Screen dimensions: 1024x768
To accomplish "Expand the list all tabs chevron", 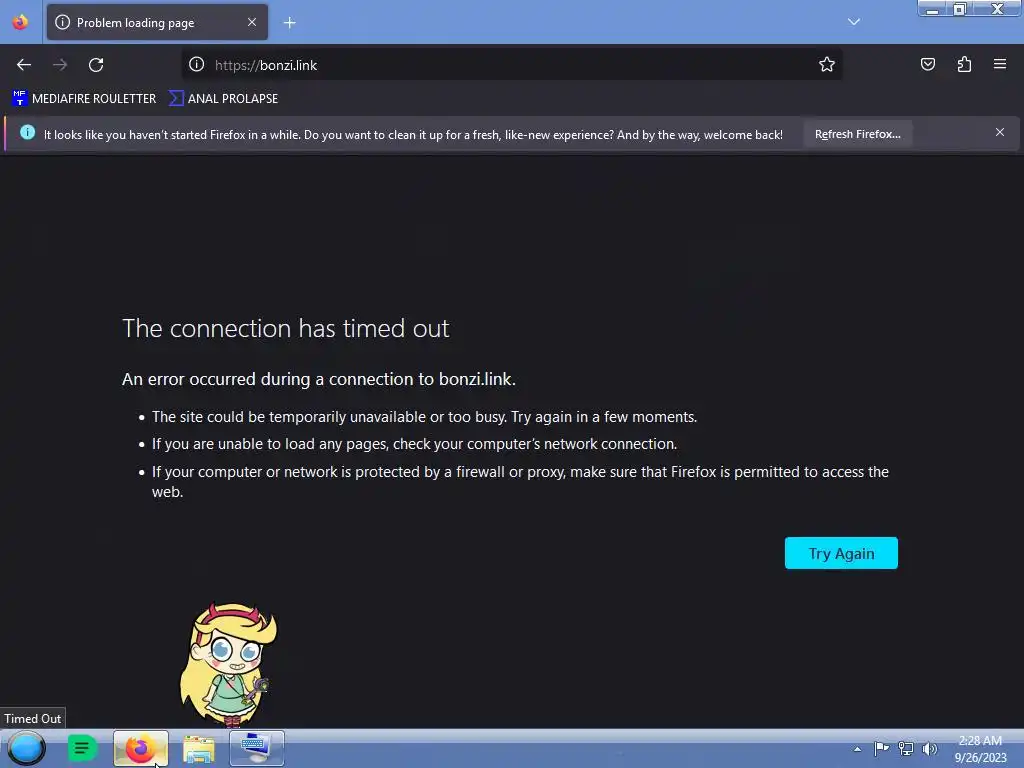I will [x=854, y=22].
